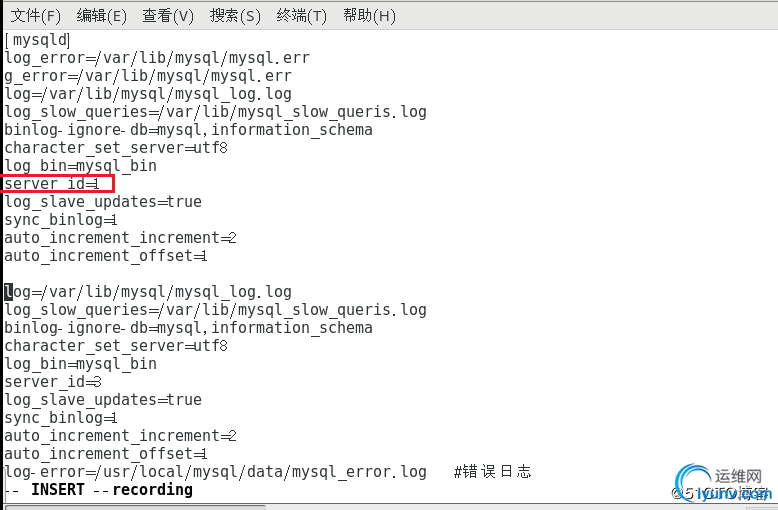Viewport: 778px width, 510px height.
Task: Click the first log_slow_queries line
Action: 215,112
